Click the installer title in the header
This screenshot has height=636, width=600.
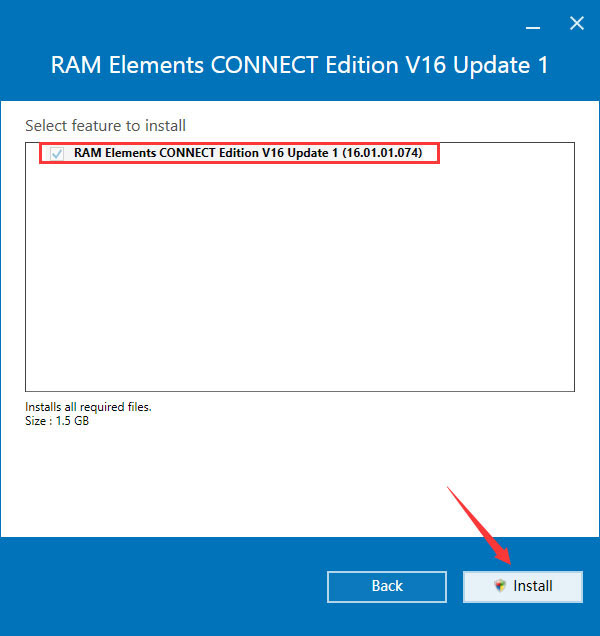pyautogui.click(x=299, y=65)
